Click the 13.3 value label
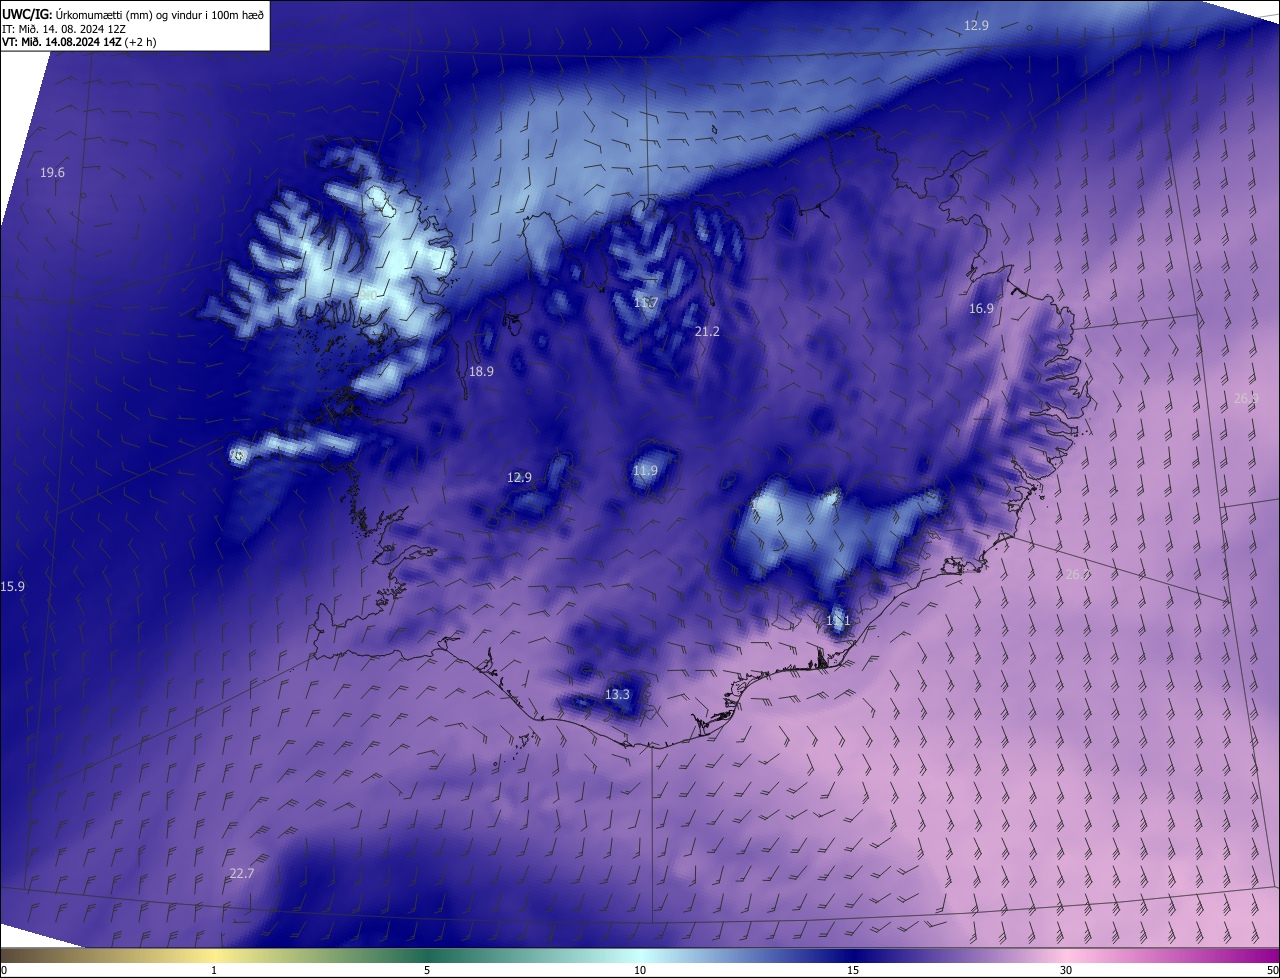The image size is (1280, 978). pos(617,695)
